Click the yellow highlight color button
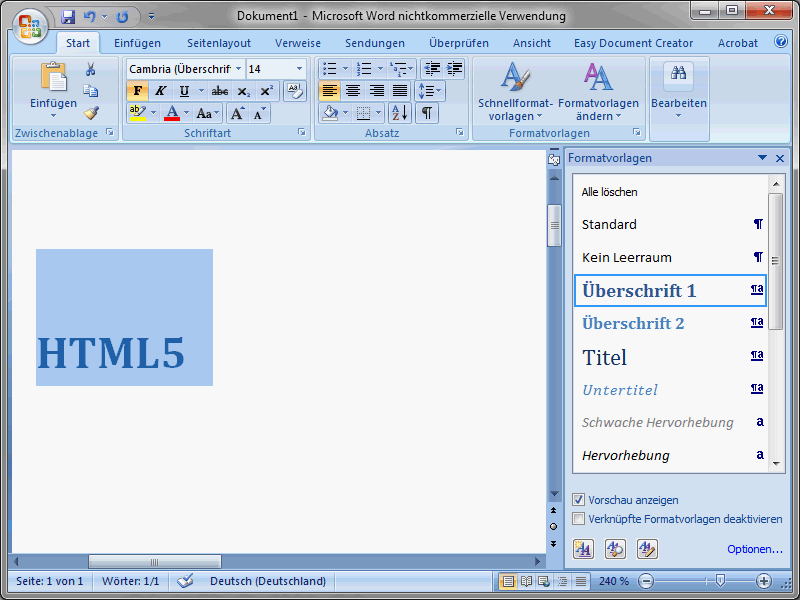 click(138, 113)
